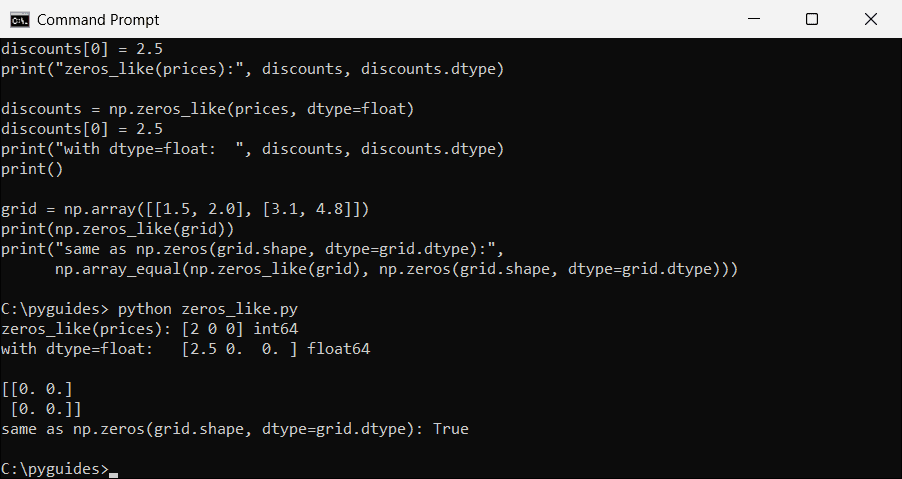This screenshot has height=479, width=902.
Task: Minimize the Command Prompt window
Action: click(754, 19)
